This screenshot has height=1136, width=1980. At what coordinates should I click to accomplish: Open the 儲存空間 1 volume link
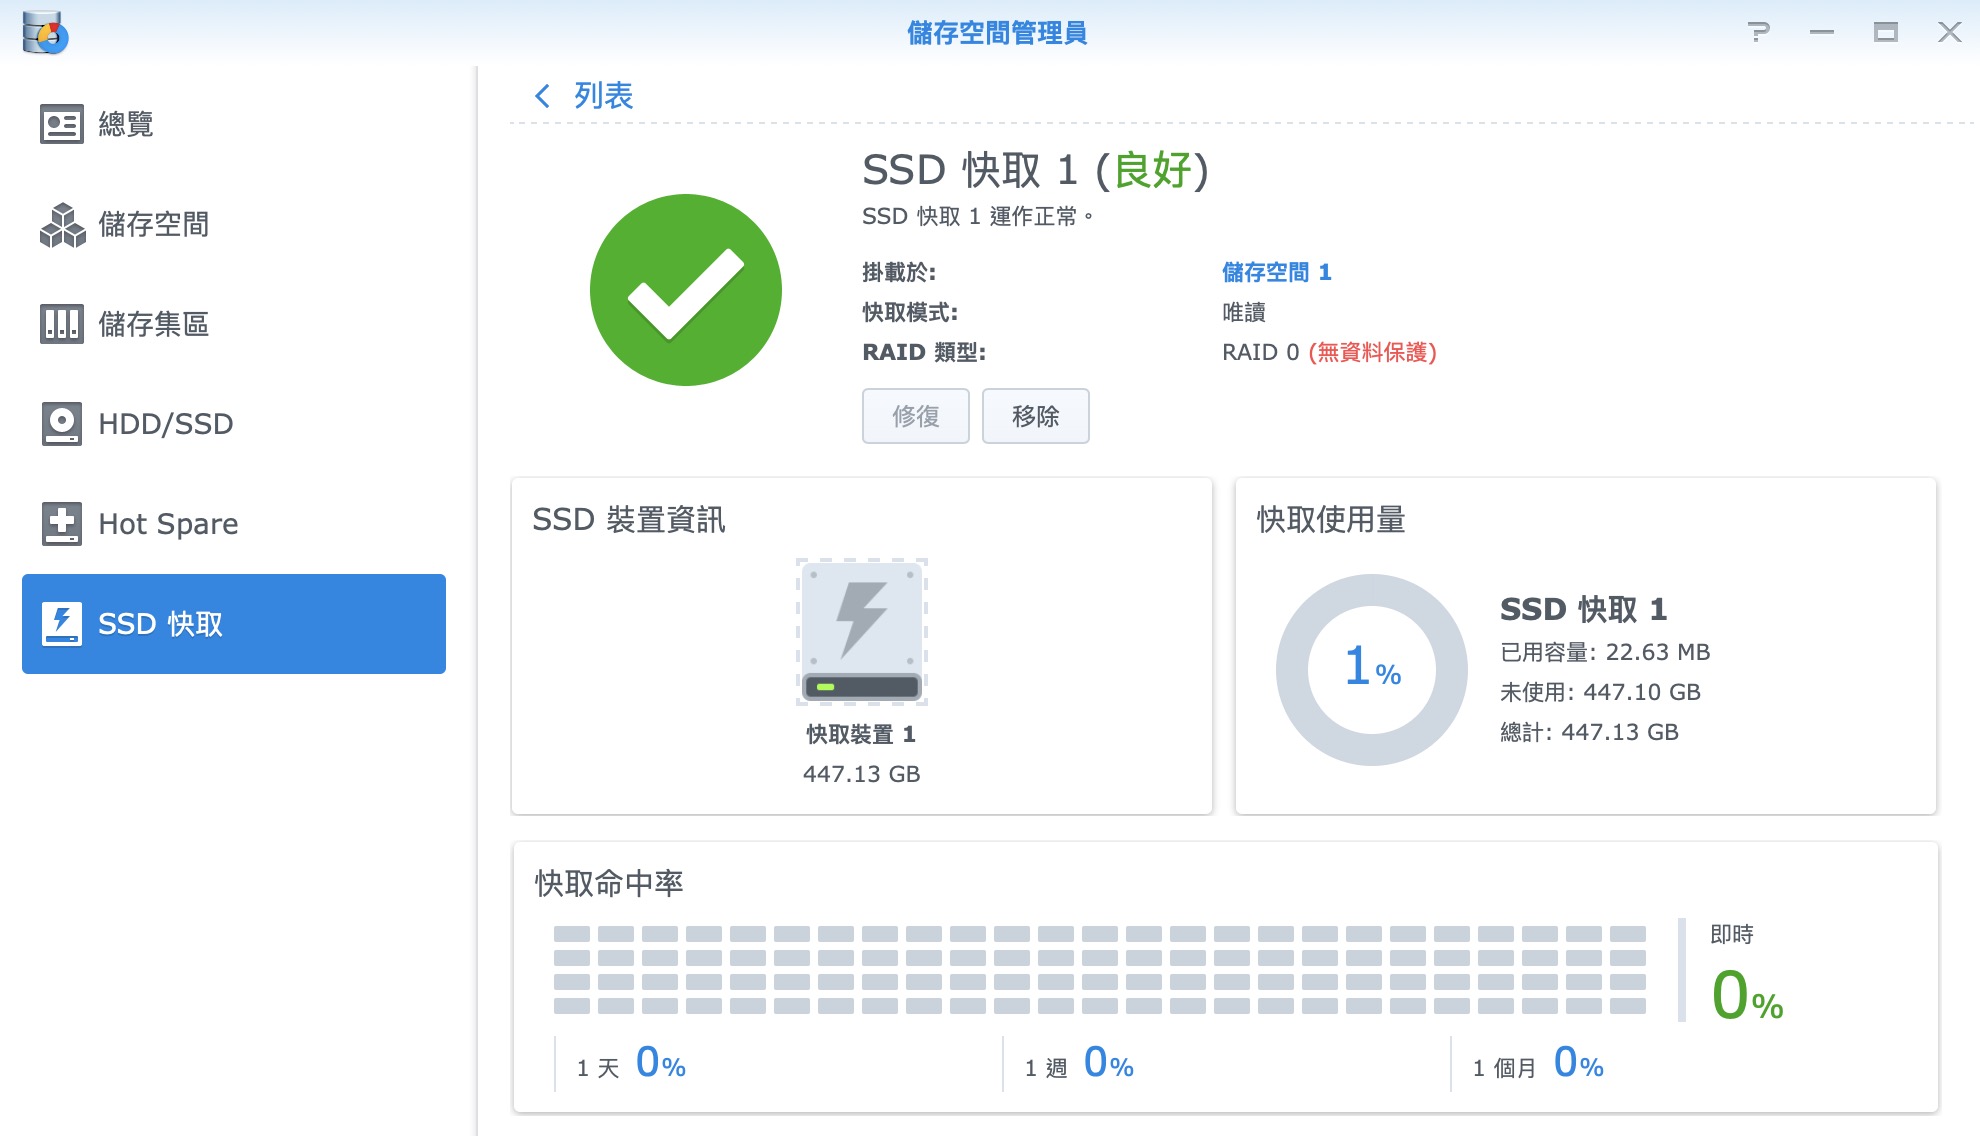tap(1276, 272)
